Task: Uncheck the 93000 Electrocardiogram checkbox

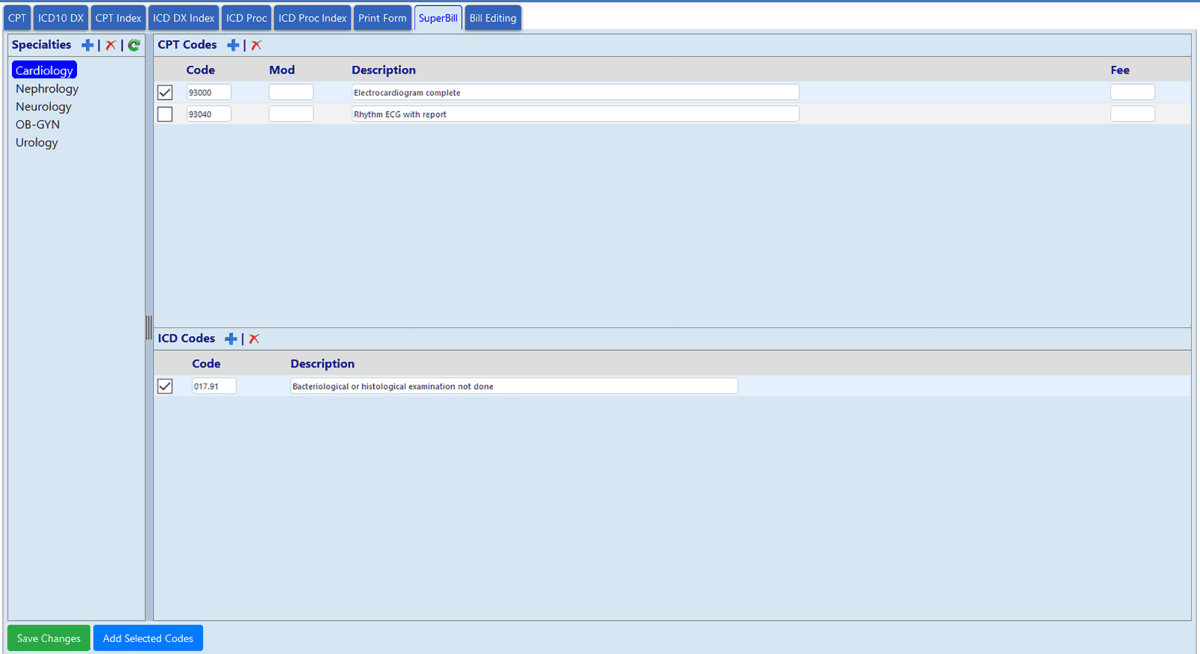Action: (165, 92)
